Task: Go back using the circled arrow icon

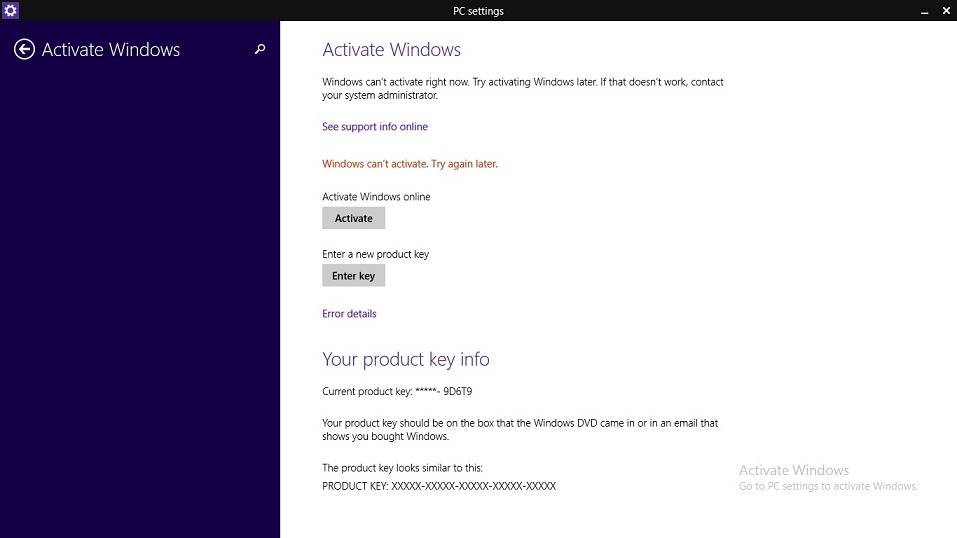Action: 24,49
